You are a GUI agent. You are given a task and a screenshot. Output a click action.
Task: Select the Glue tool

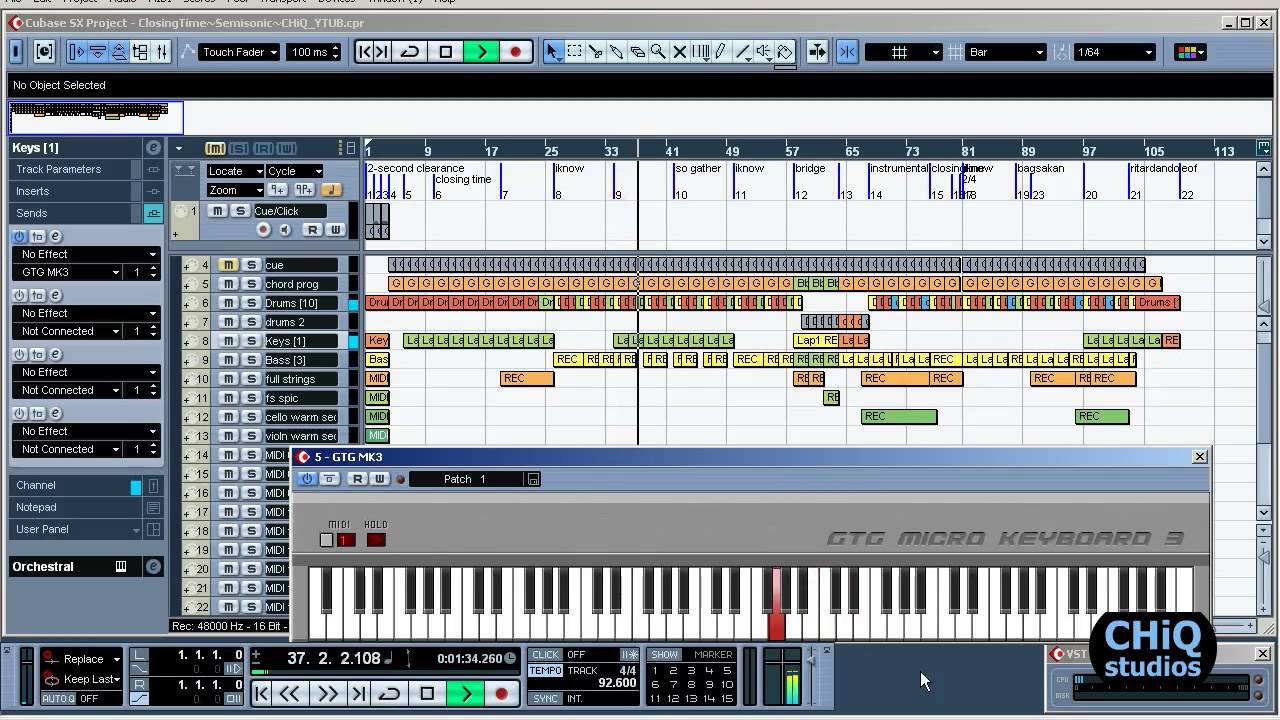pyautogui.click(x=616, y=52)
